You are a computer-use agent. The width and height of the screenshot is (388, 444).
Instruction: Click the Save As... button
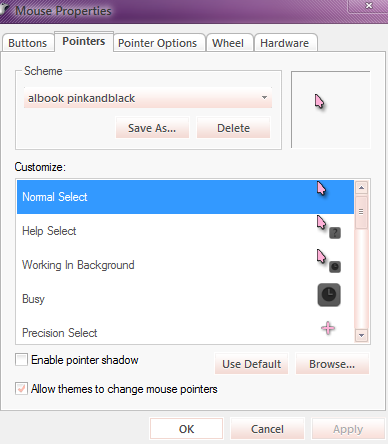(x=152, y=128)
